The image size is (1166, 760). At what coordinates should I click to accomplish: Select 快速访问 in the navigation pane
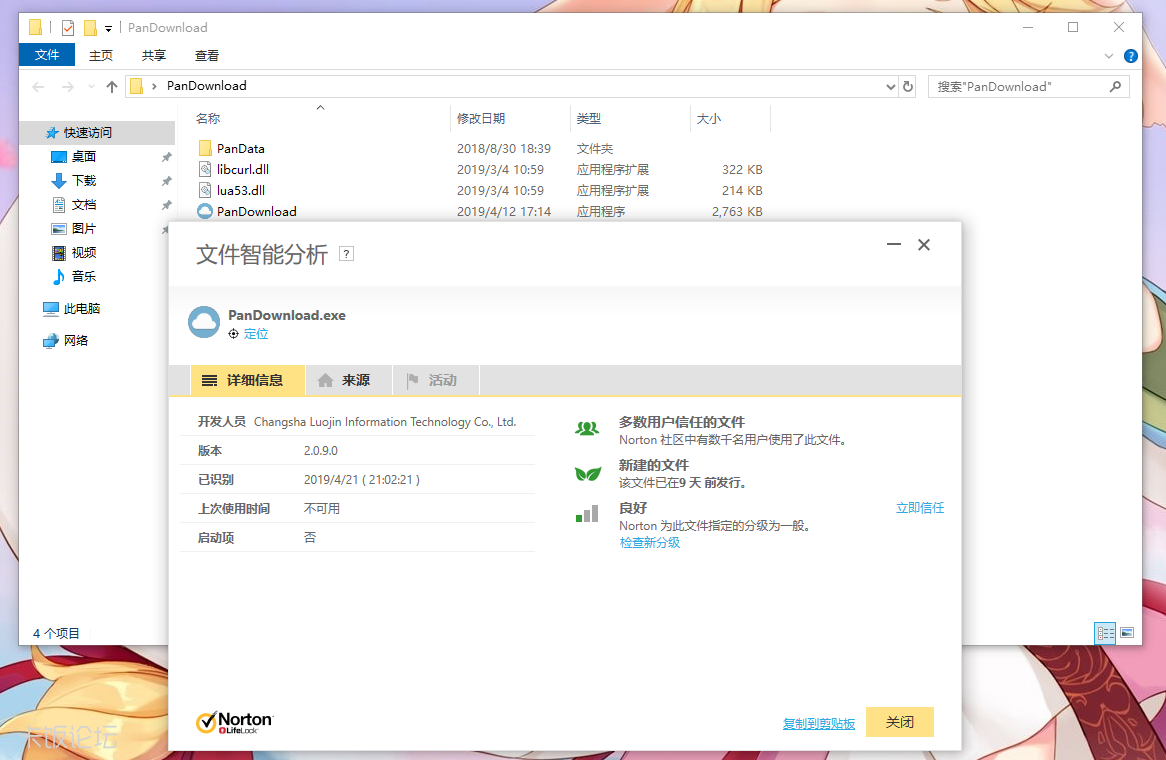pyautogui.click(x=88, y=132)
